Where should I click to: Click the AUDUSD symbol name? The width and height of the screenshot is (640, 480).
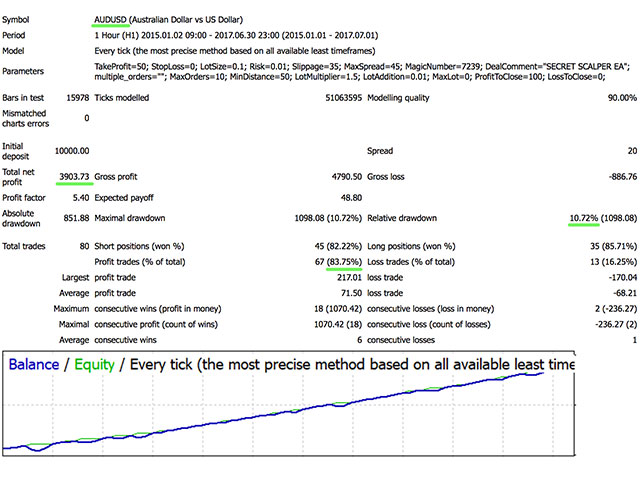pos(110,20)
